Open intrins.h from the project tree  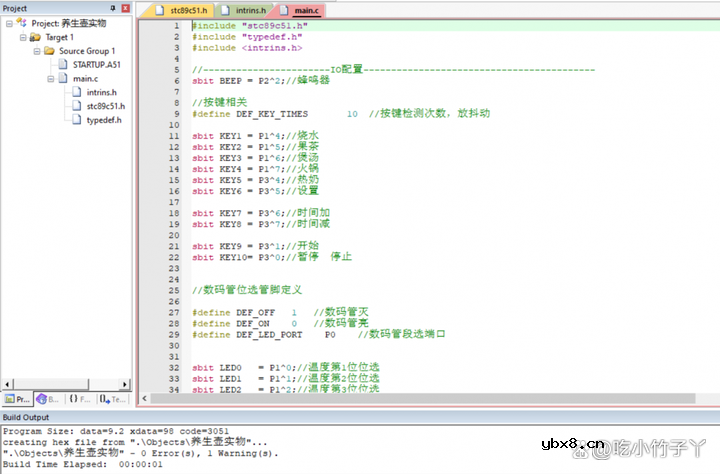click(101, 93)
